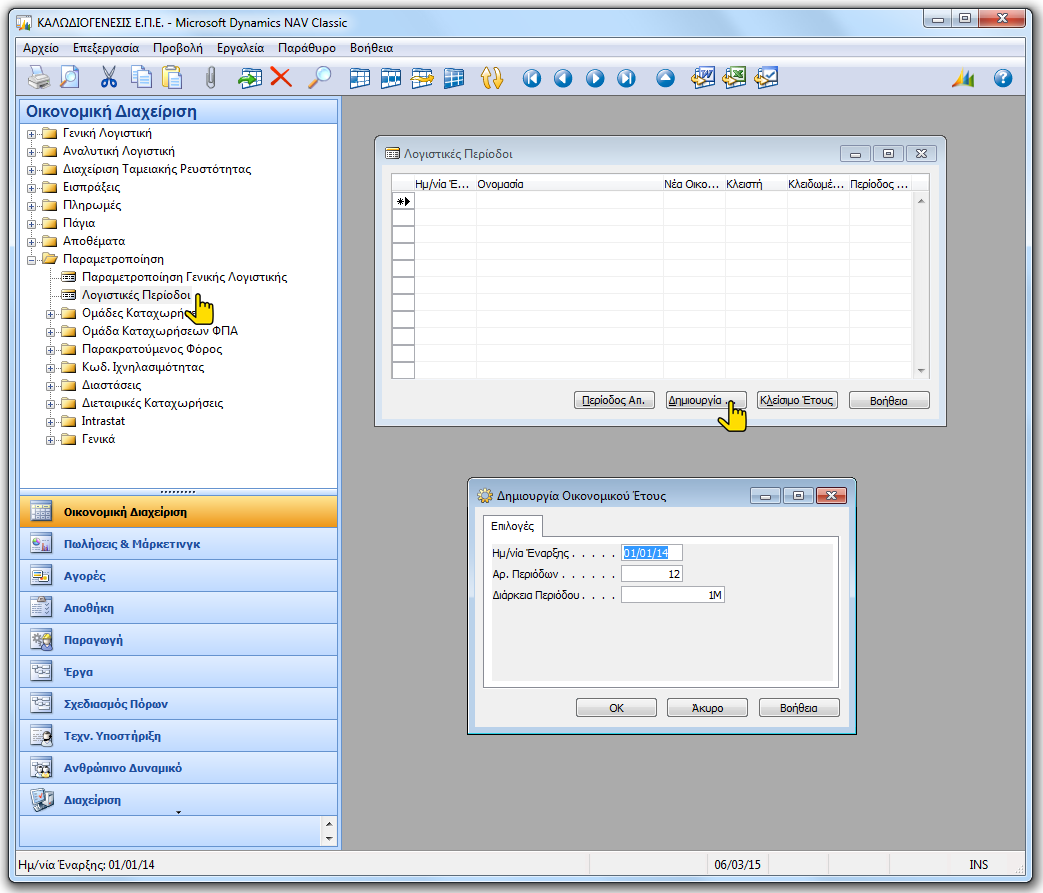Open the Βοήθεια menu in menu bar
Screen dimensions: 1043x893
371,48
